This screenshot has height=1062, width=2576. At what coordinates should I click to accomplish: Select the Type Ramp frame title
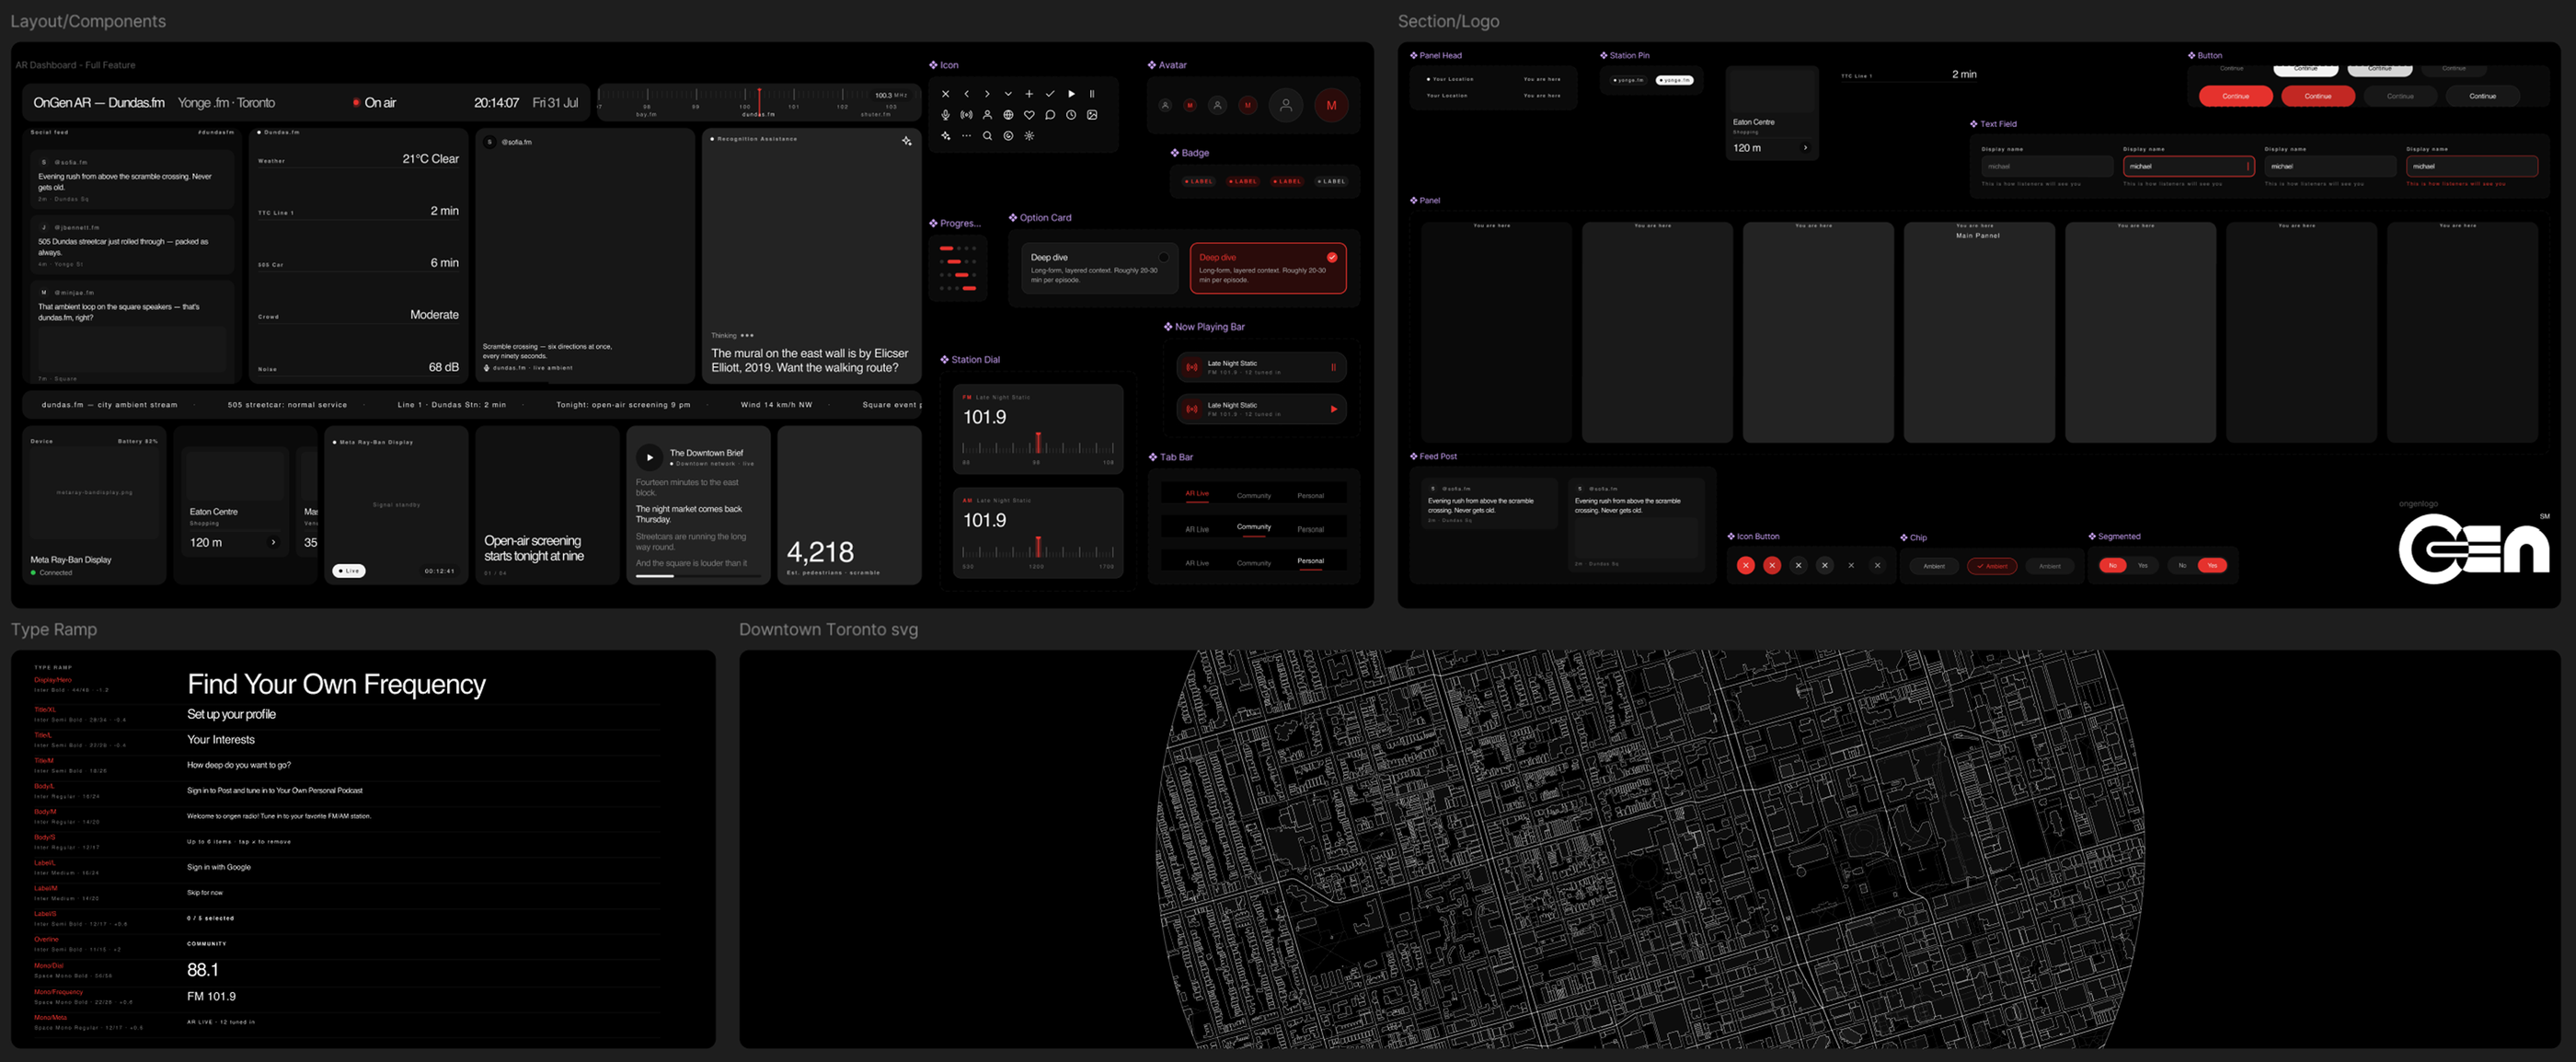[54, 629]
